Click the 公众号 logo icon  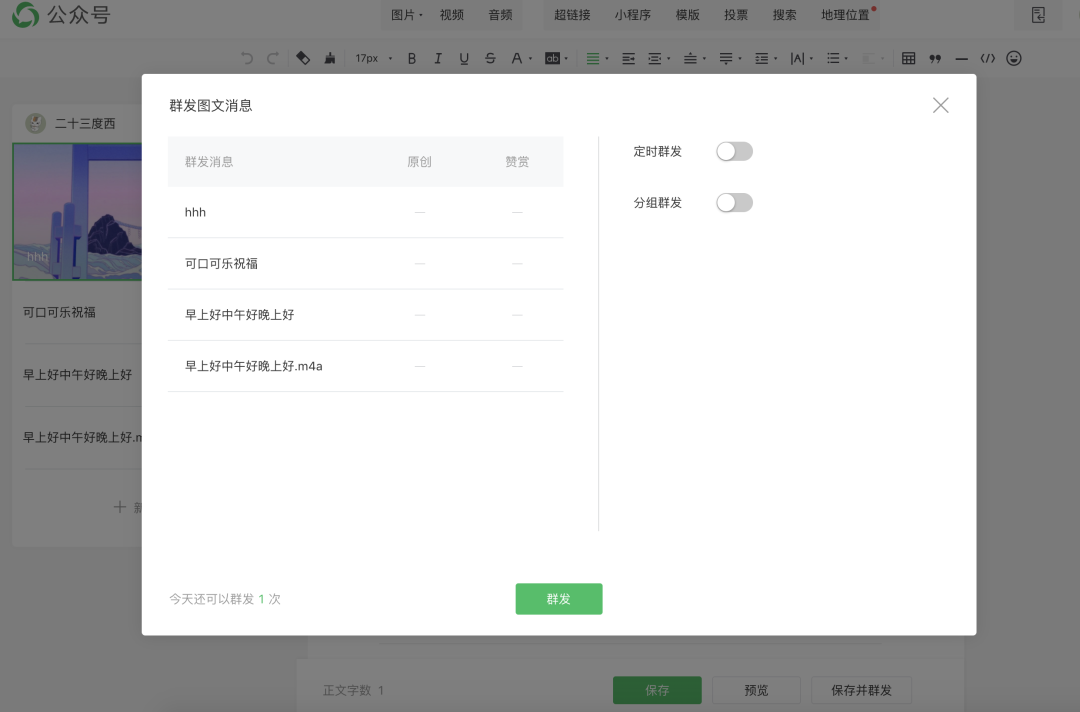25,14
